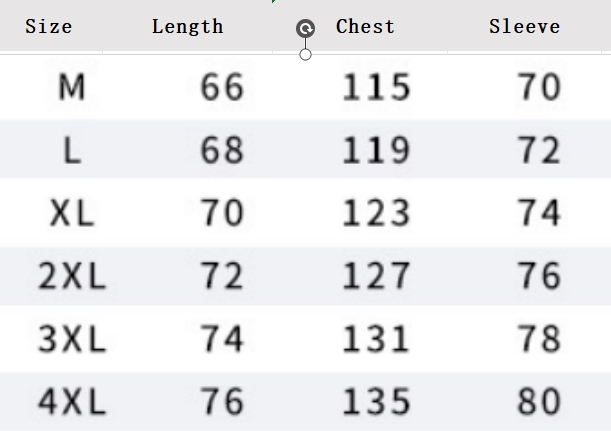Click the rotate handle icon above the table

[306, 28]
